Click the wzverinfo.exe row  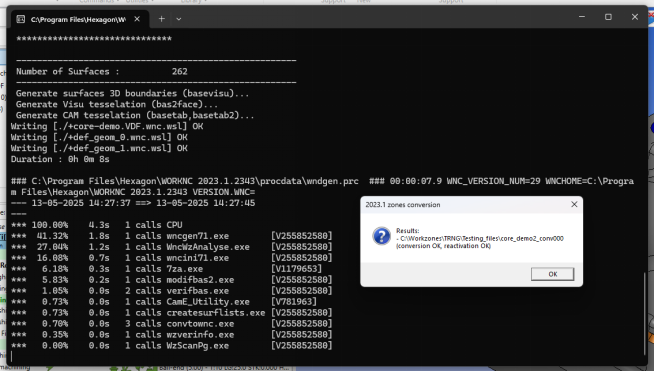click(x=171, y=335)
